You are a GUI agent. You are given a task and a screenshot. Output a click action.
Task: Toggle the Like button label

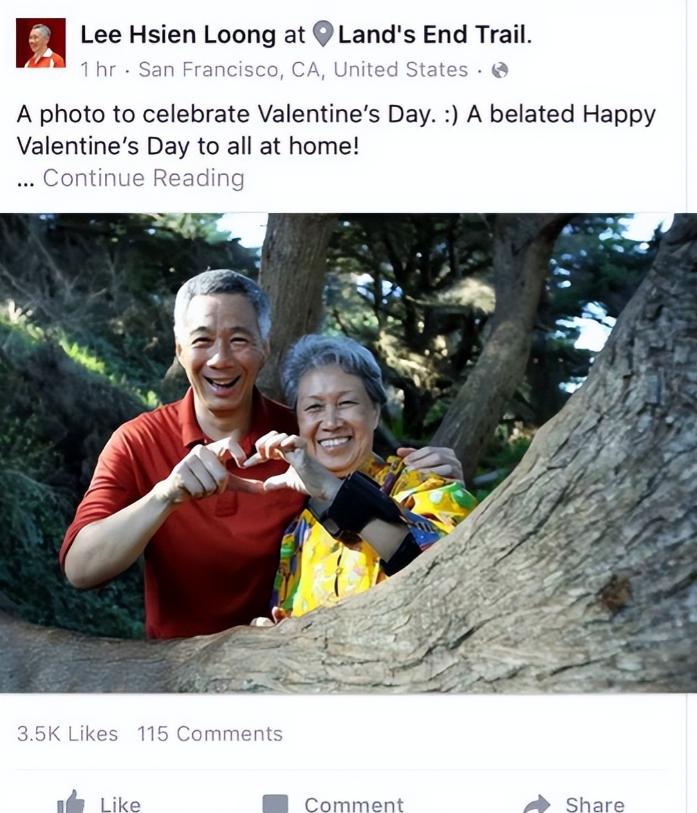pos(120,804)
